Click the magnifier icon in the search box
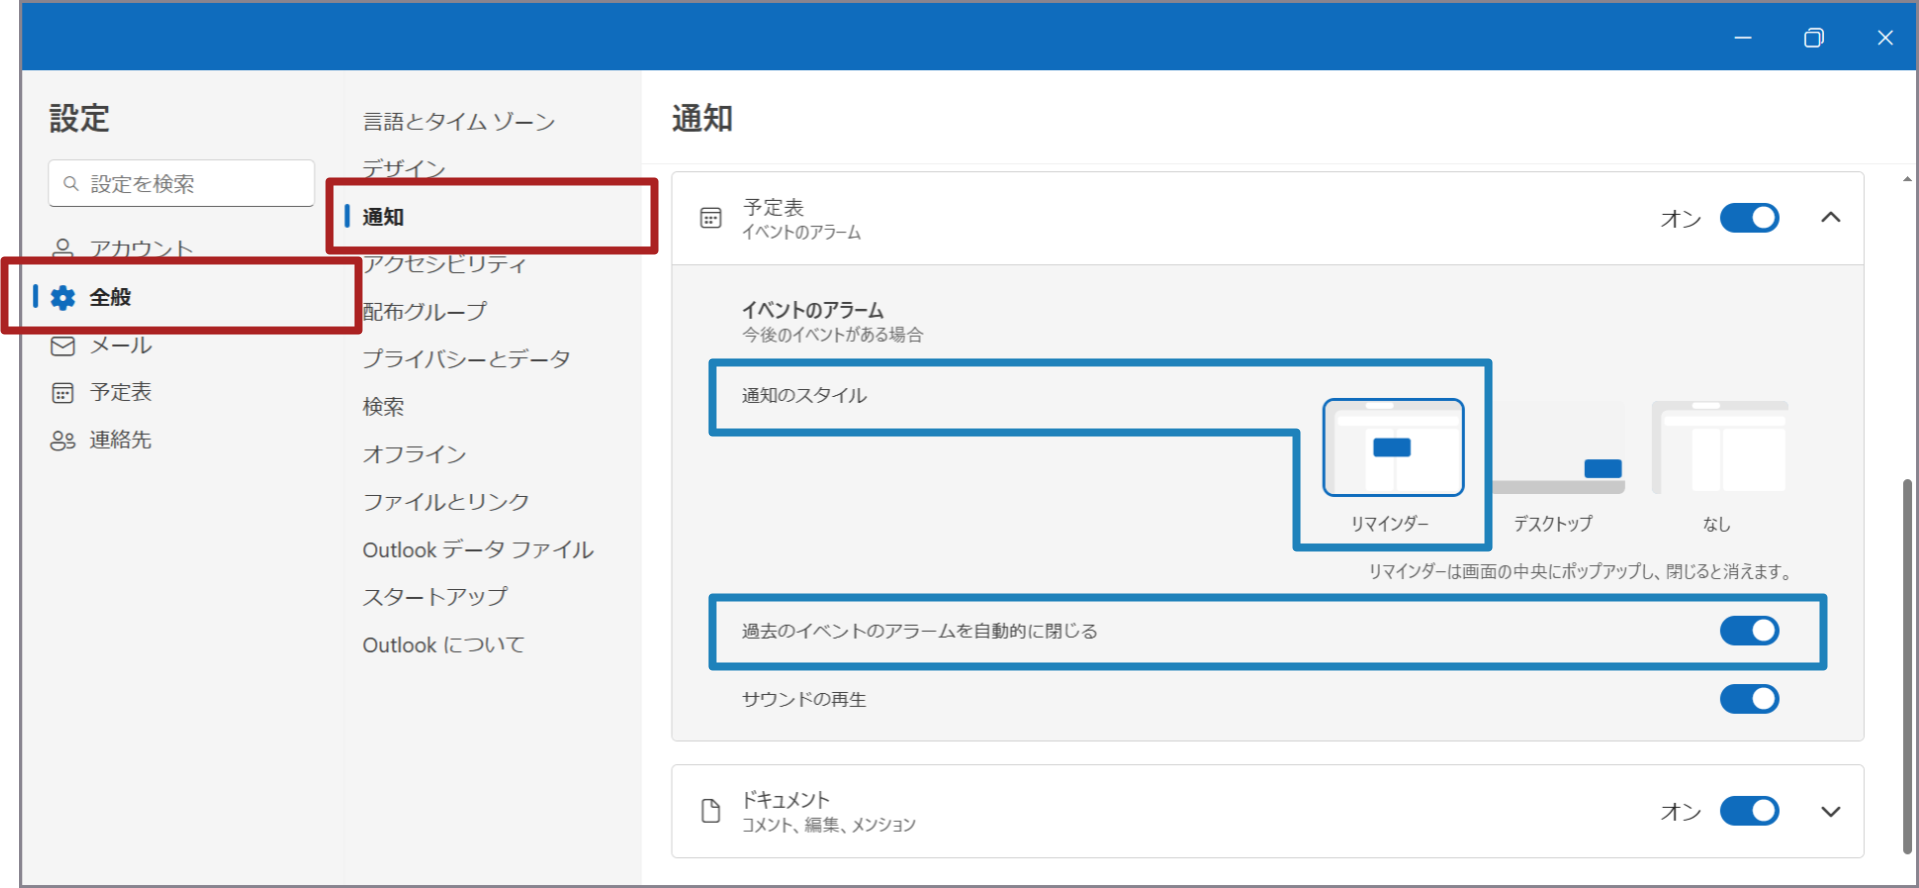The width and height of the screenshot is (1919, 888). (71, 184)
